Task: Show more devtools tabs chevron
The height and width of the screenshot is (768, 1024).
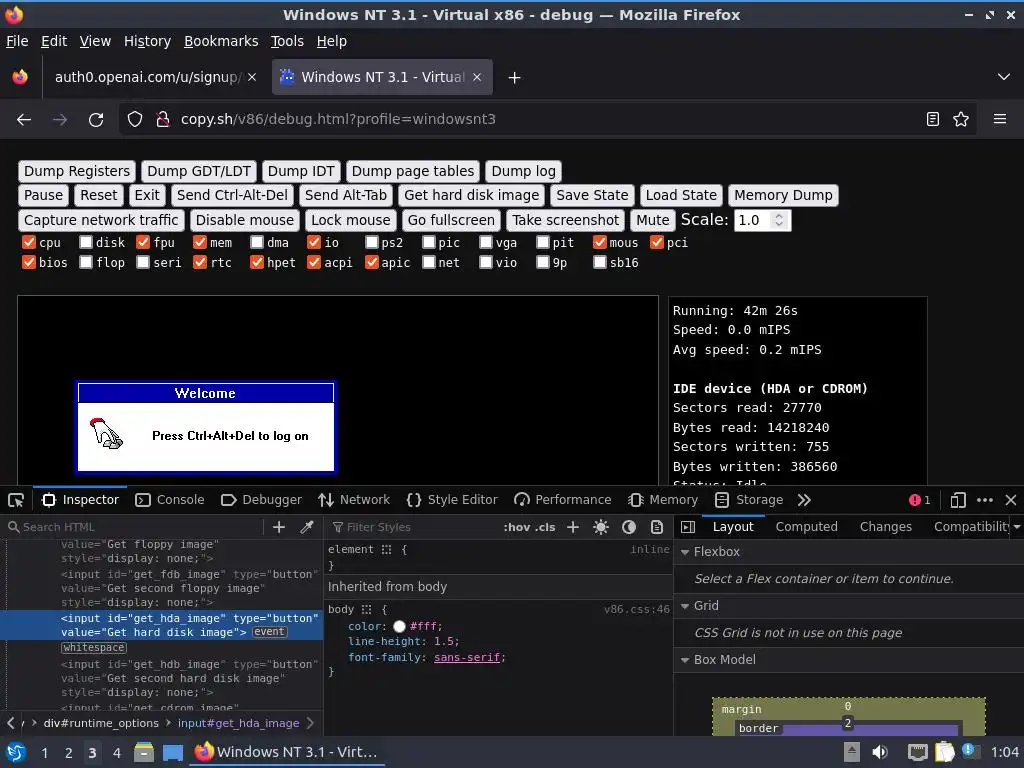Action: [x=804, y=500]
